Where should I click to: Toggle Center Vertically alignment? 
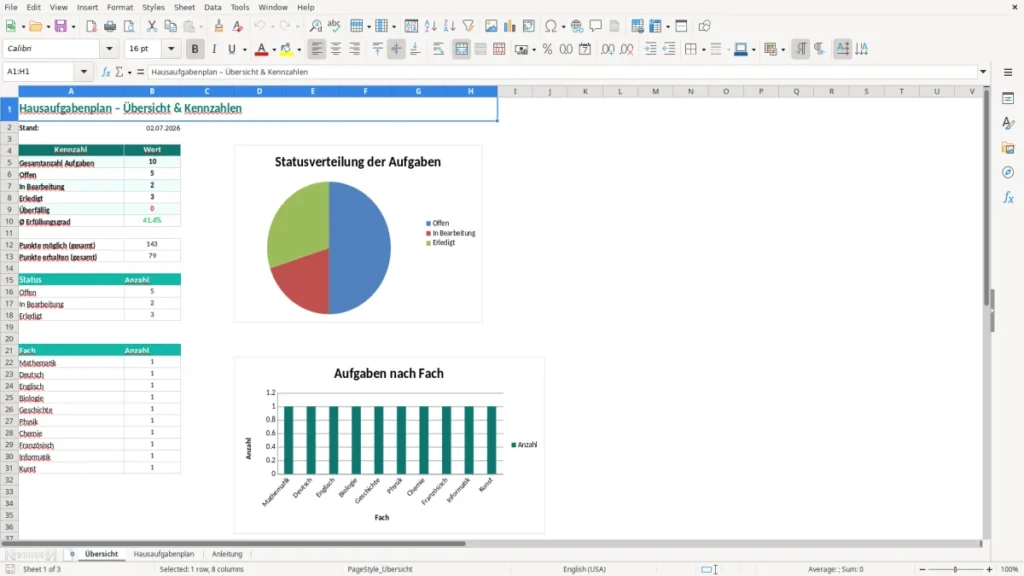(x=396, y=49)
